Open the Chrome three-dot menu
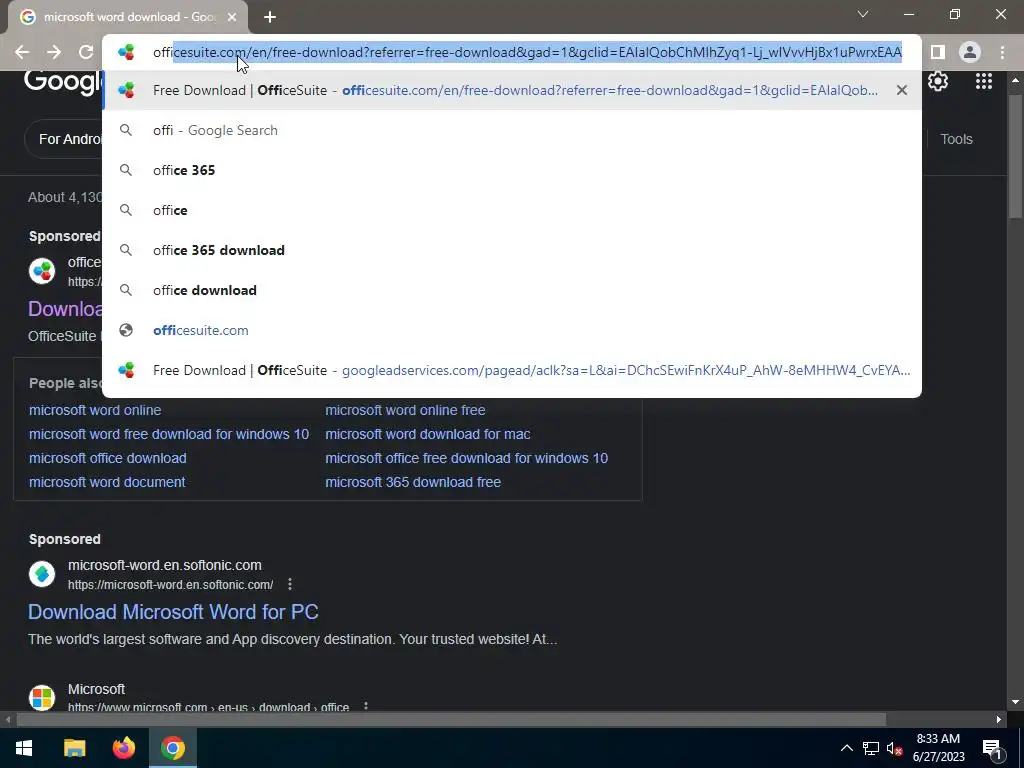 [x=1002, y=52]
